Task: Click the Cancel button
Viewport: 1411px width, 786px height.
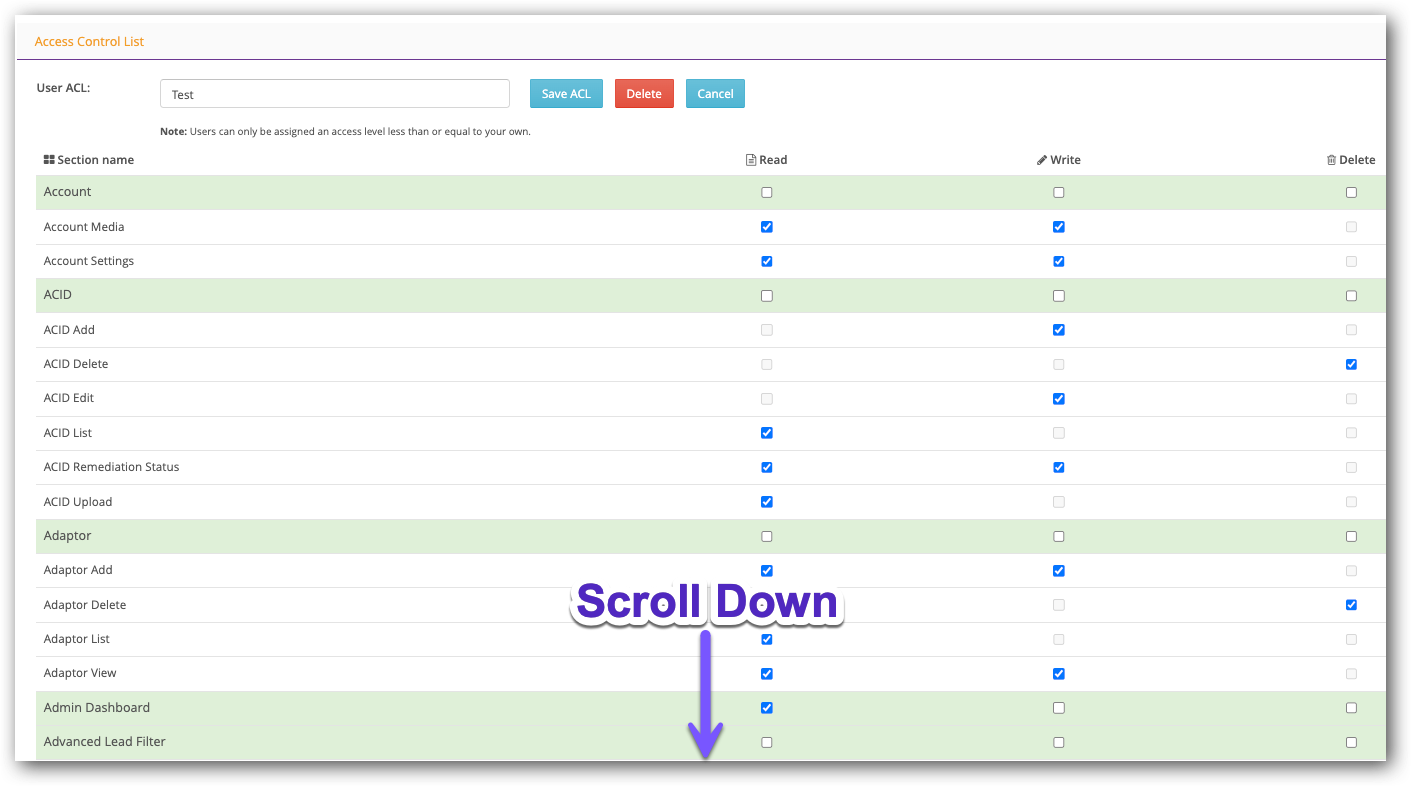Action: pyautogui.click(x=715, y=93)
